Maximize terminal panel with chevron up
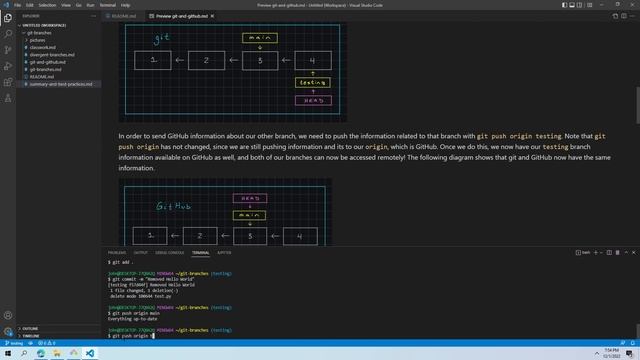This screenshot has height=360, width=640. pyautogui.click(x=626, y=253)
